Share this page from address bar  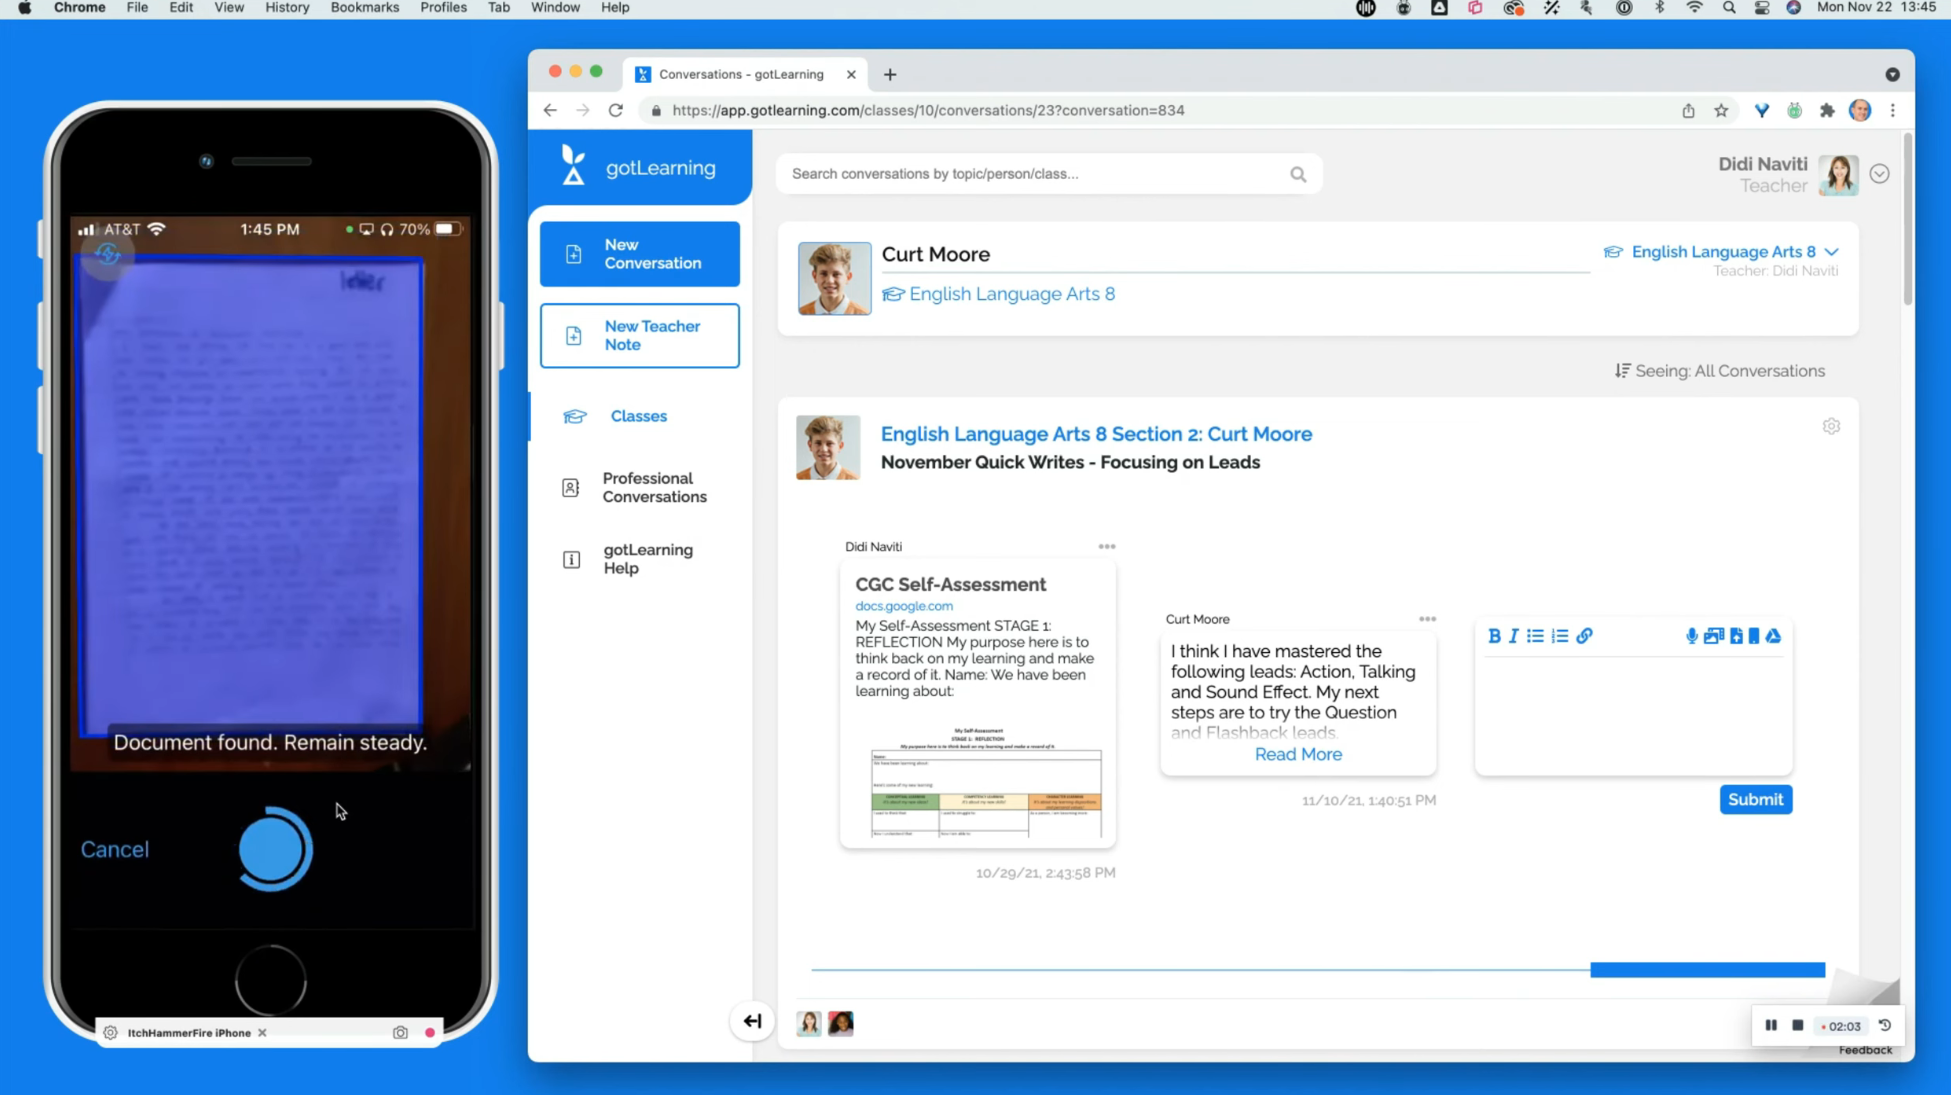coord(1688,110)
